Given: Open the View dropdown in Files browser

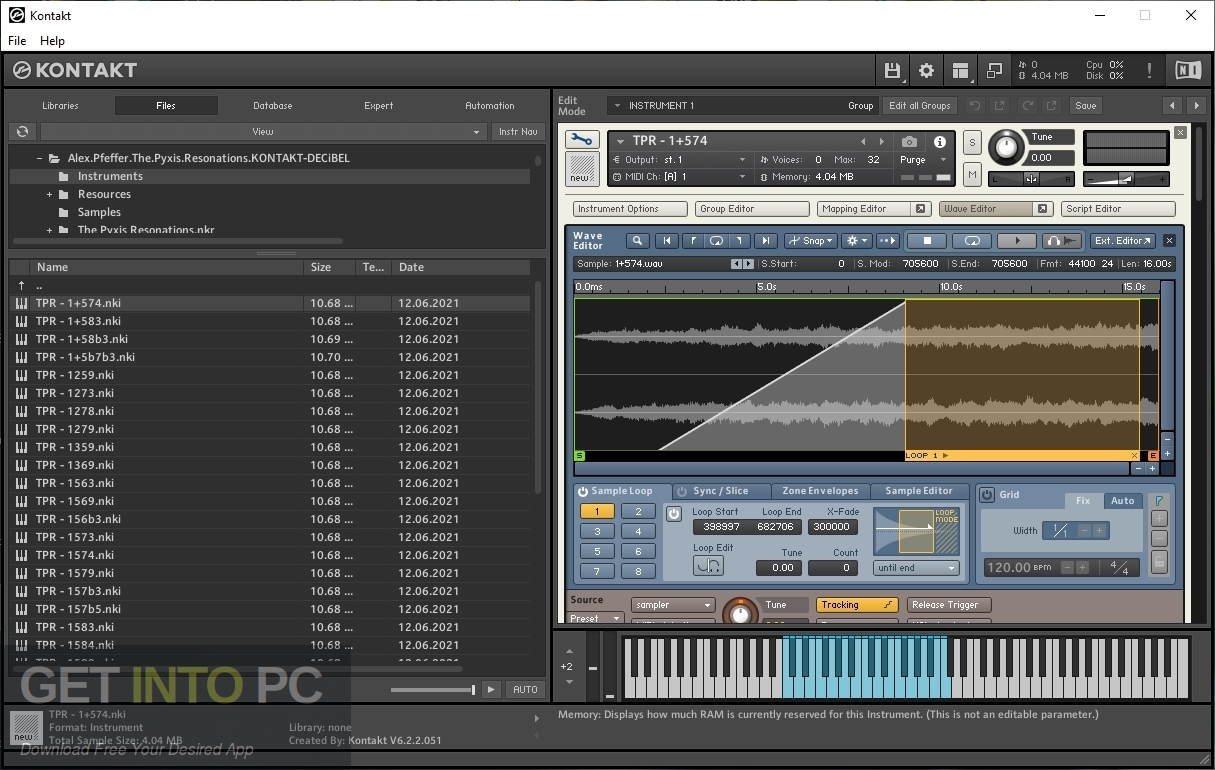Looking at the screenshot, I should coord(263,131).
